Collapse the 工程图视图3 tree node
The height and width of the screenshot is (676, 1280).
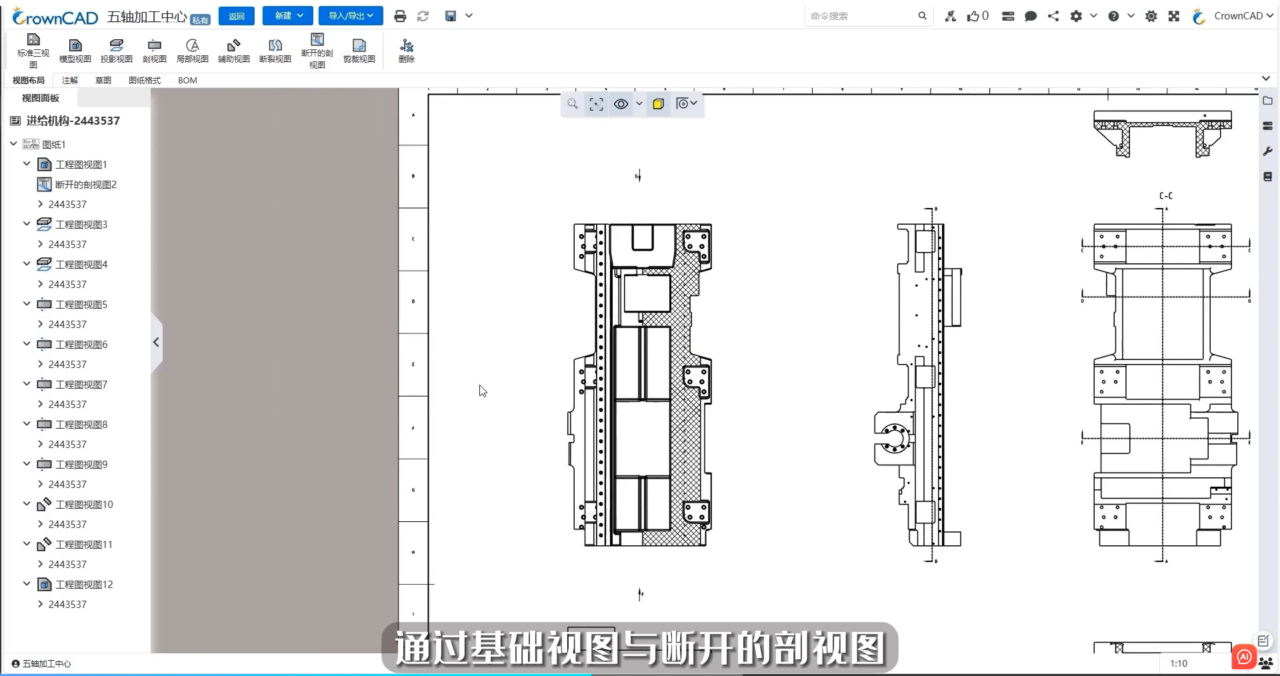point(27,224)
